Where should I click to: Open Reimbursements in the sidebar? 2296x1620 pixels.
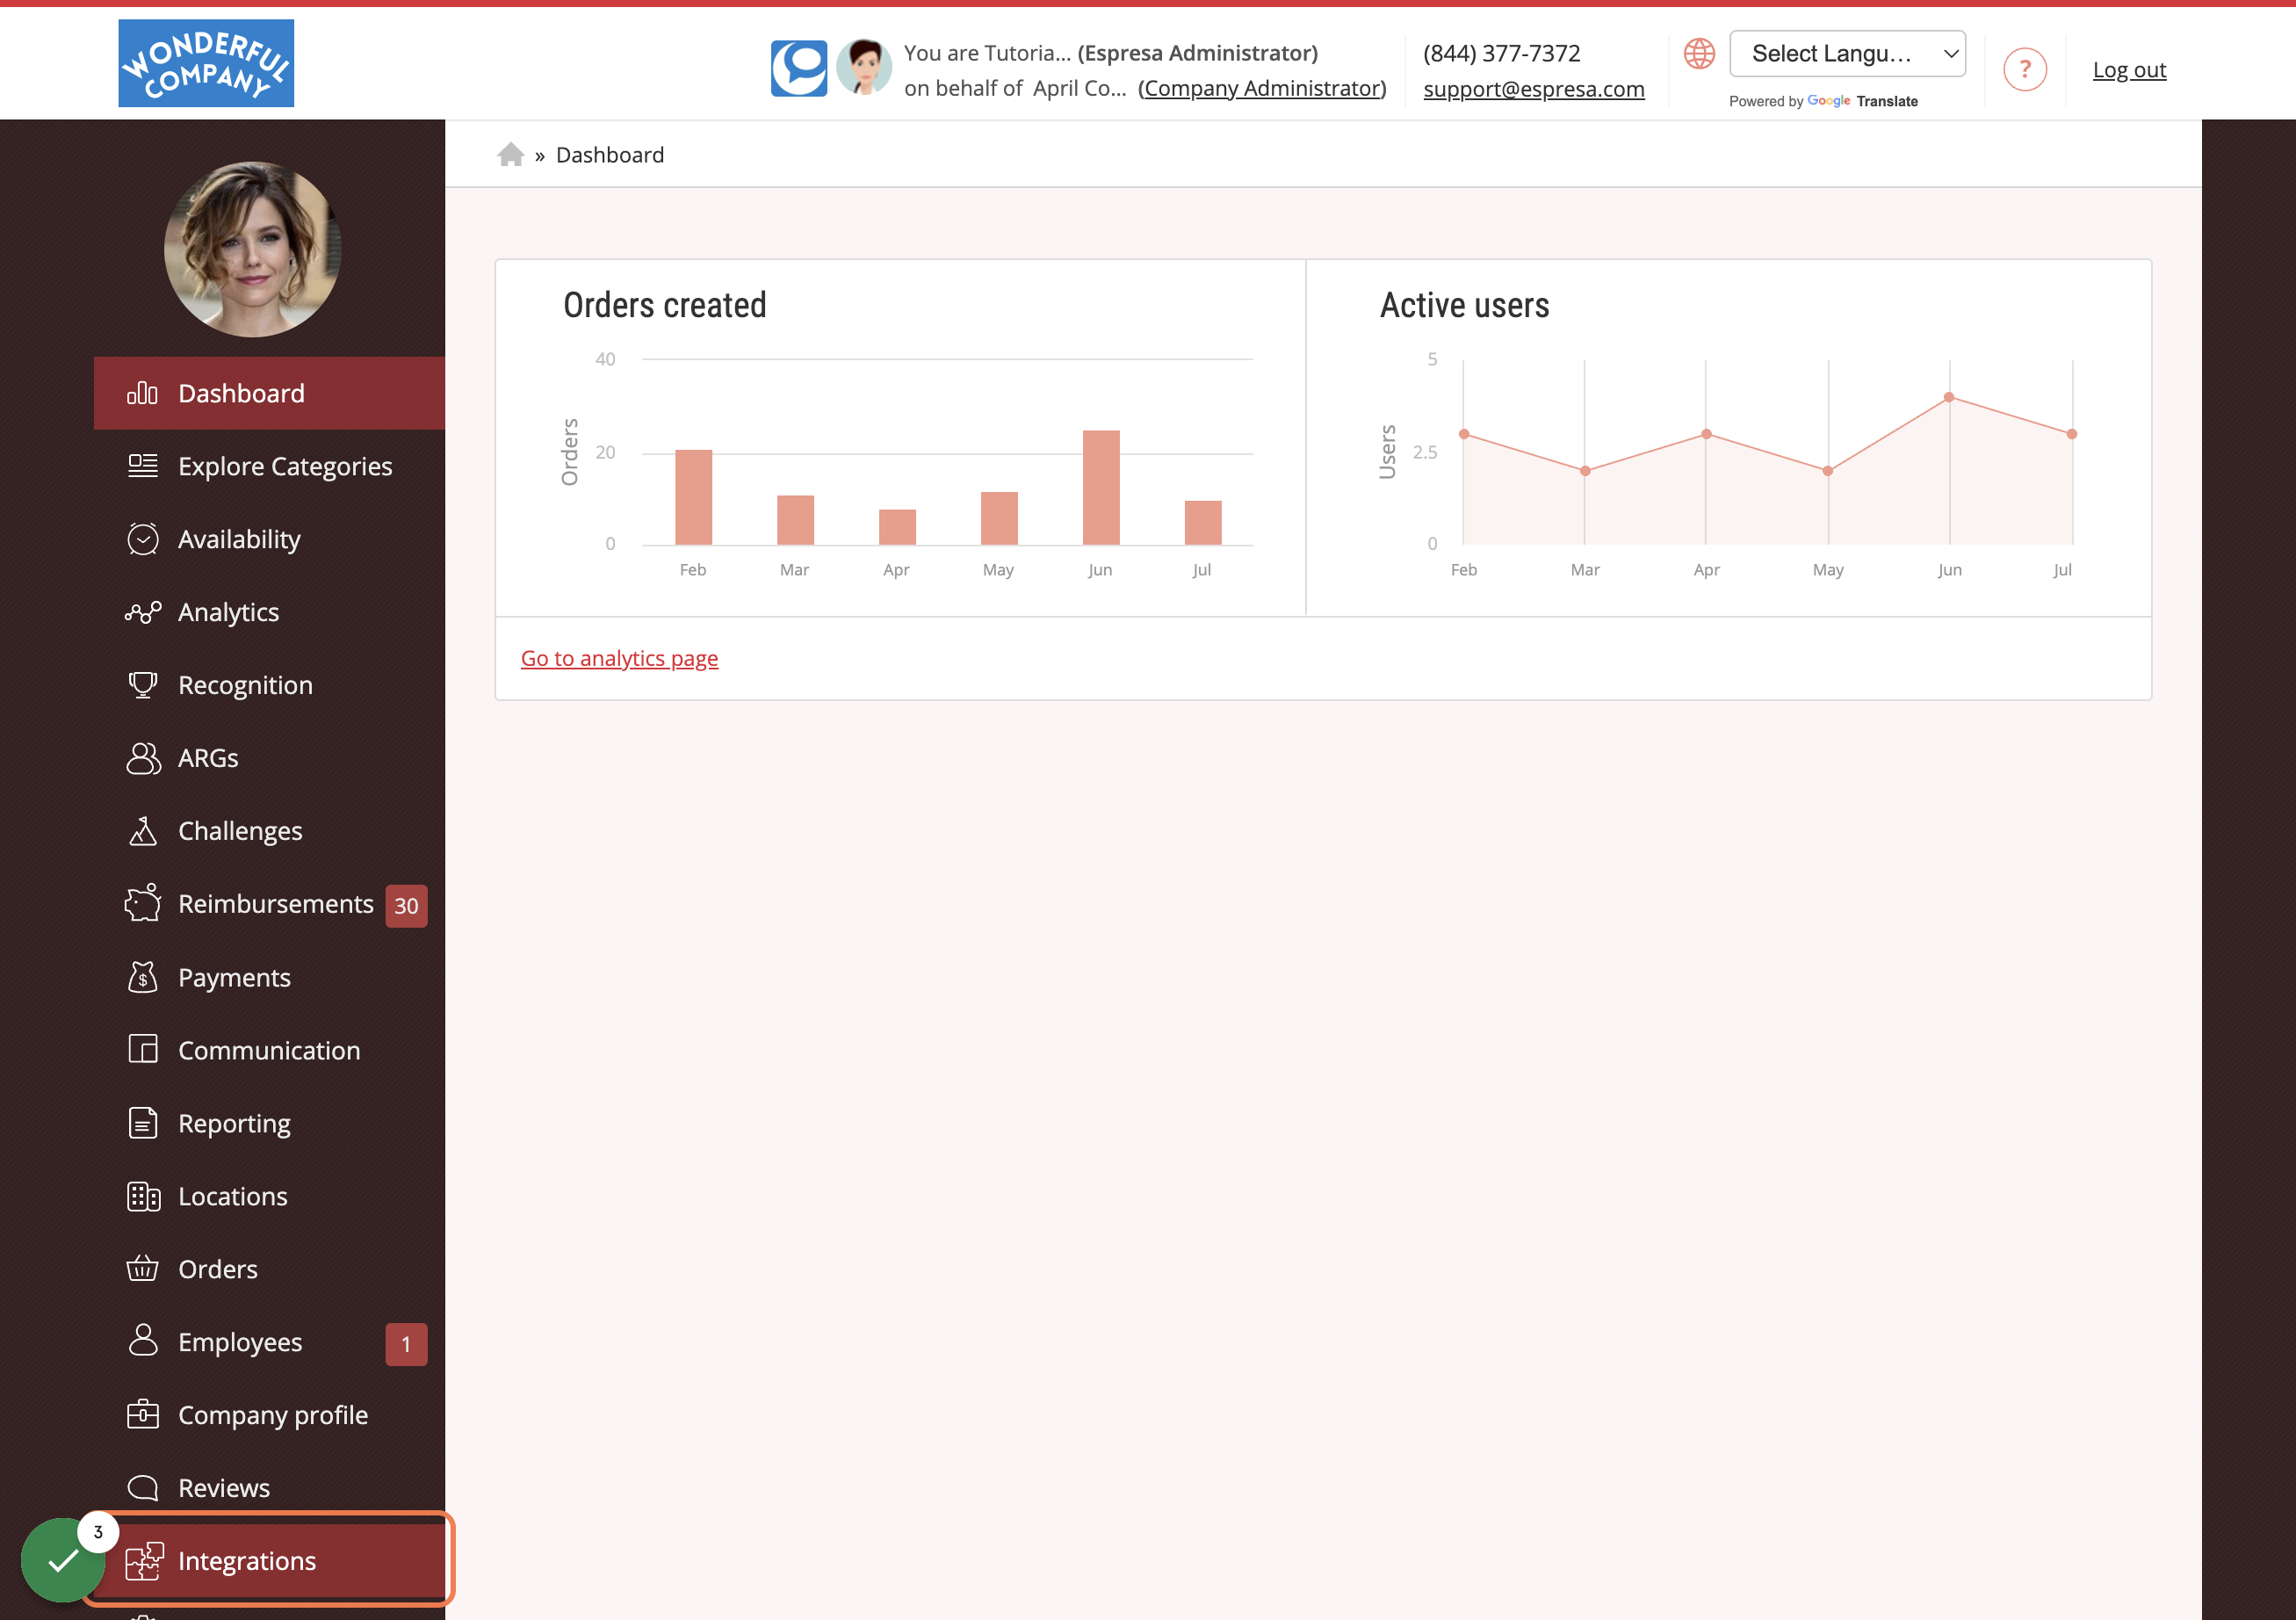(x=269, y=904)
